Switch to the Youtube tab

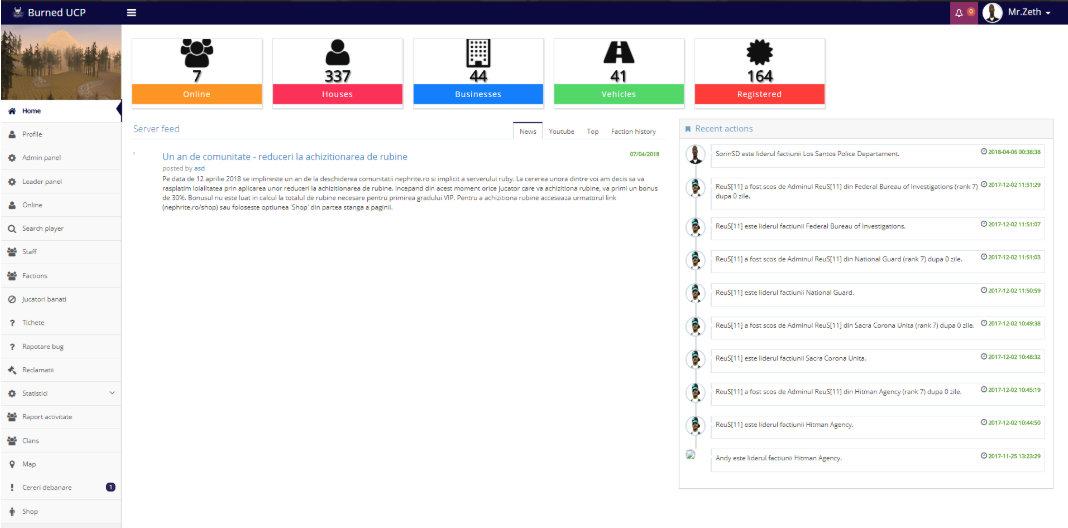coord(561,131)
